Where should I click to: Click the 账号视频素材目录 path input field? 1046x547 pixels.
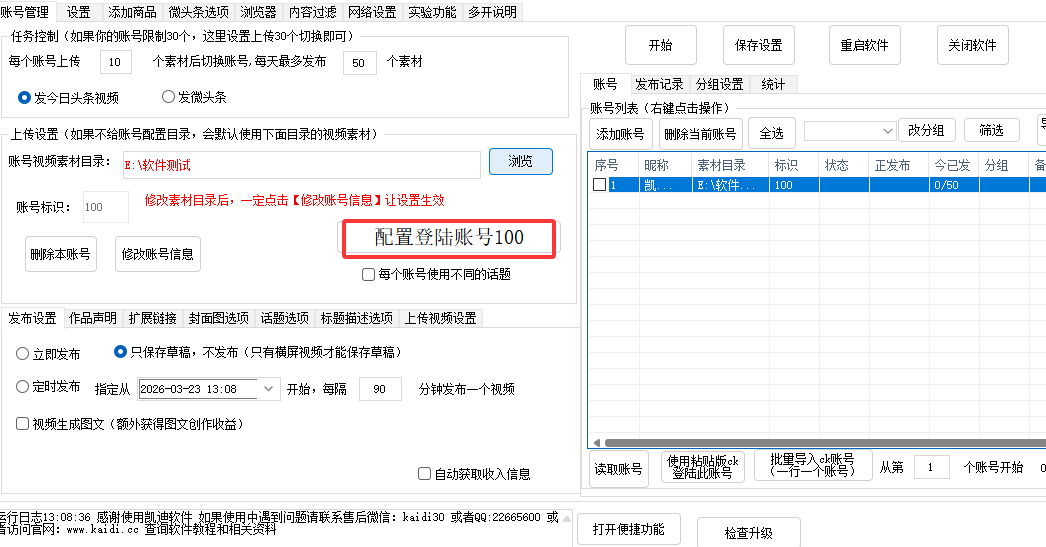[300, 164]
